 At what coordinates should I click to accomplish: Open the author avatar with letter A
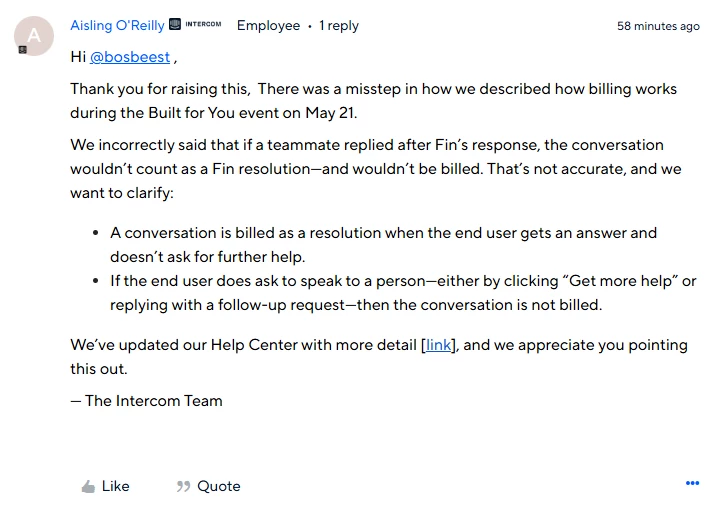tap(34, 36)
